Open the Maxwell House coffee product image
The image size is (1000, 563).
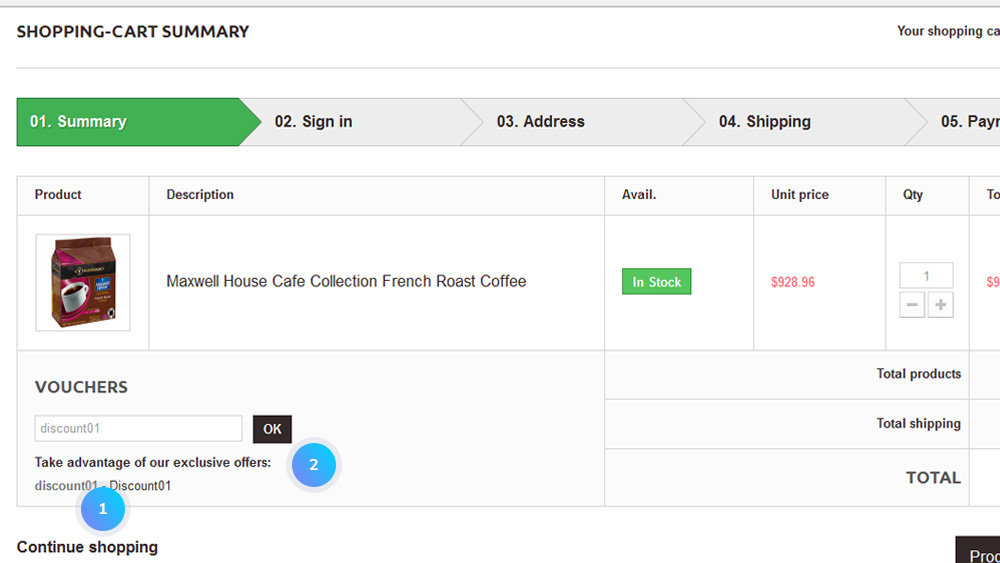pyautogui.click(x=83, y=282)
